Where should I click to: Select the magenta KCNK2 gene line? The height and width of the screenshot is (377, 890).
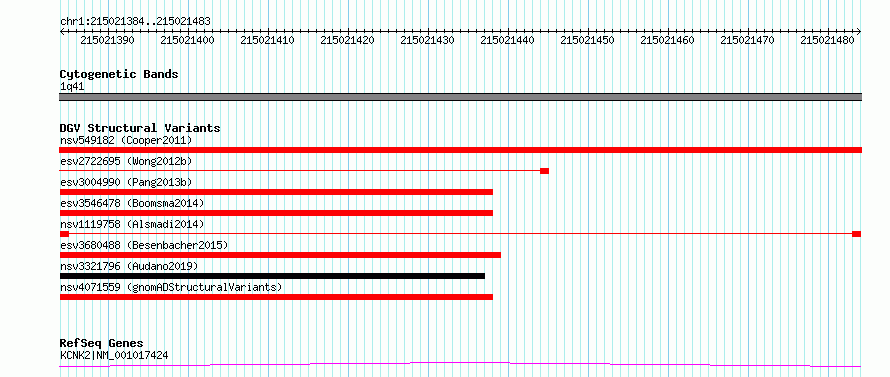tap(461, 365)
